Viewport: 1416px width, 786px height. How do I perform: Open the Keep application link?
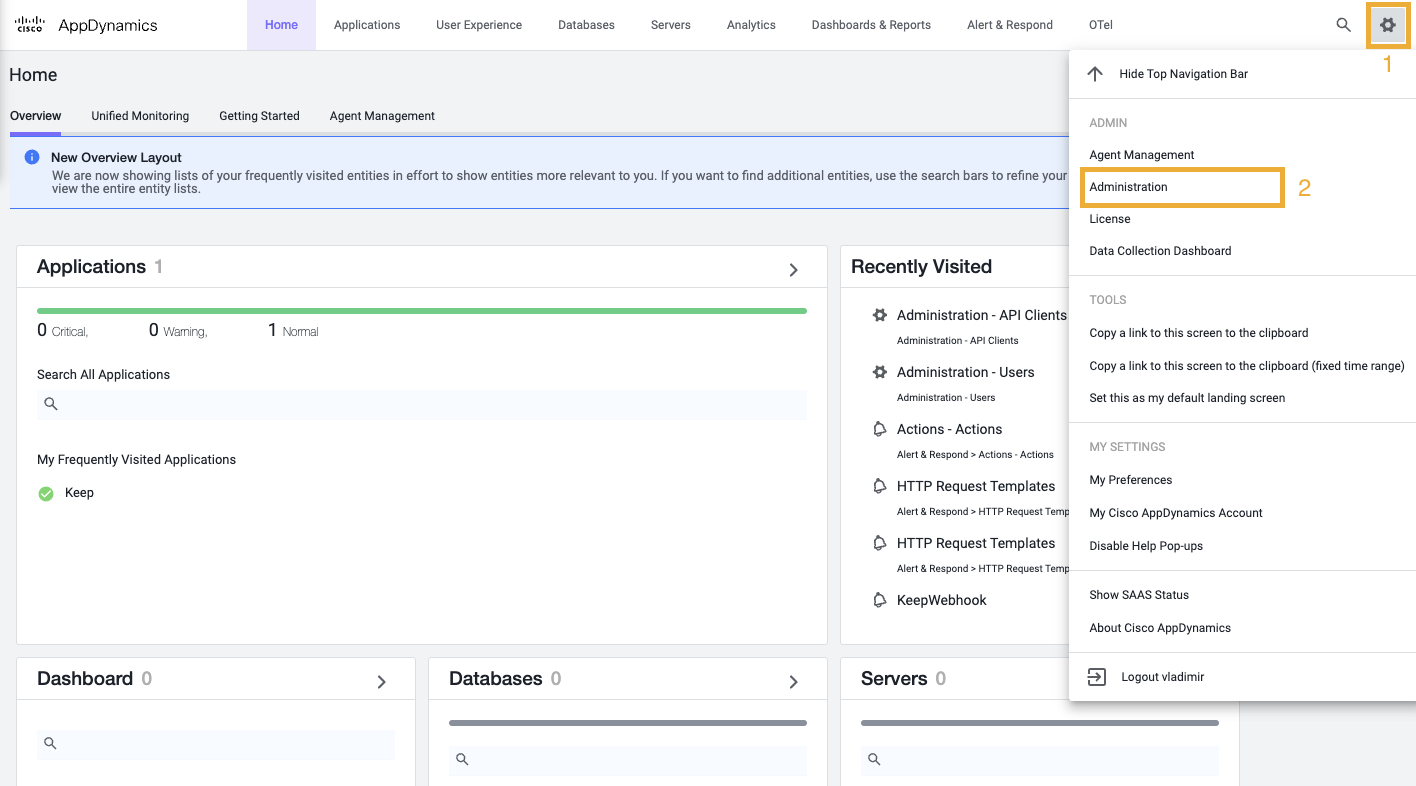click(x=79, y=493)
